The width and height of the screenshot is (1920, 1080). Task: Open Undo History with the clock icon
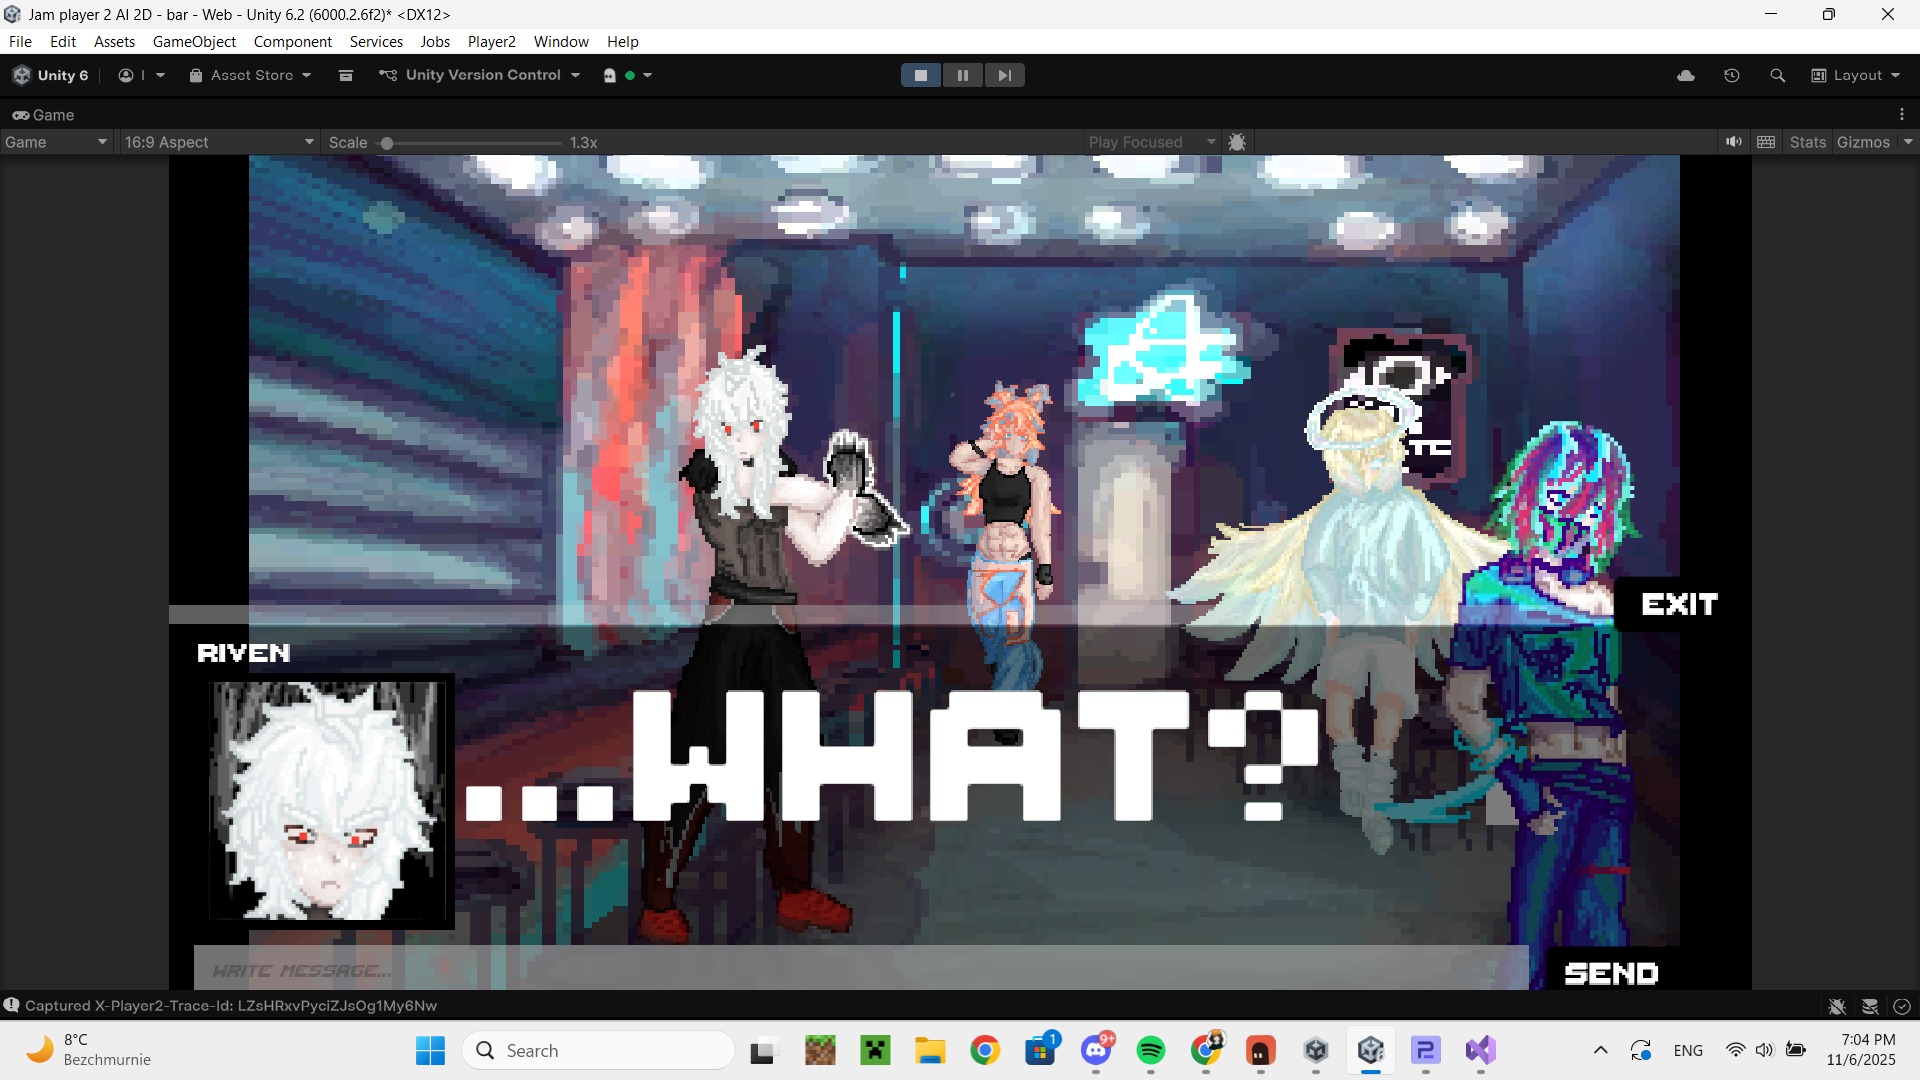(1732, 75)
